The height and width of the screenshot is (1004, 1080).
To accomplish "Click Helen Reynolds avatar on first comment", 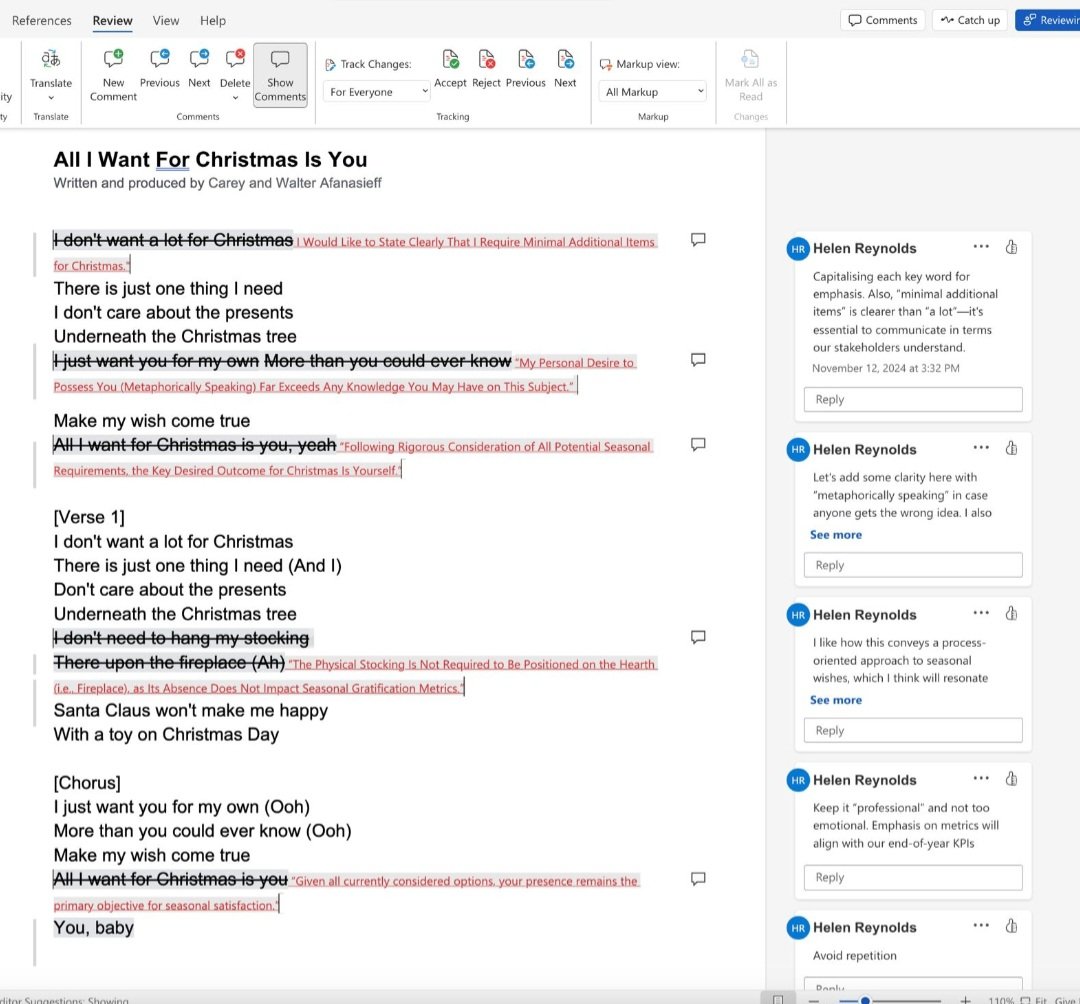I will tap(798, 249).
